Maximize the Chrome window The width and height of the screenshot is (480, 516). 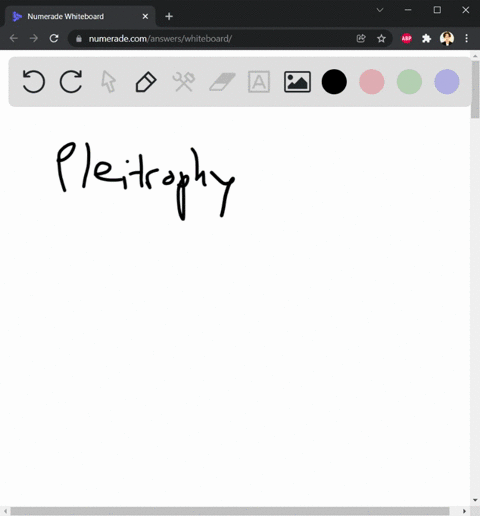tap(437, 10)
